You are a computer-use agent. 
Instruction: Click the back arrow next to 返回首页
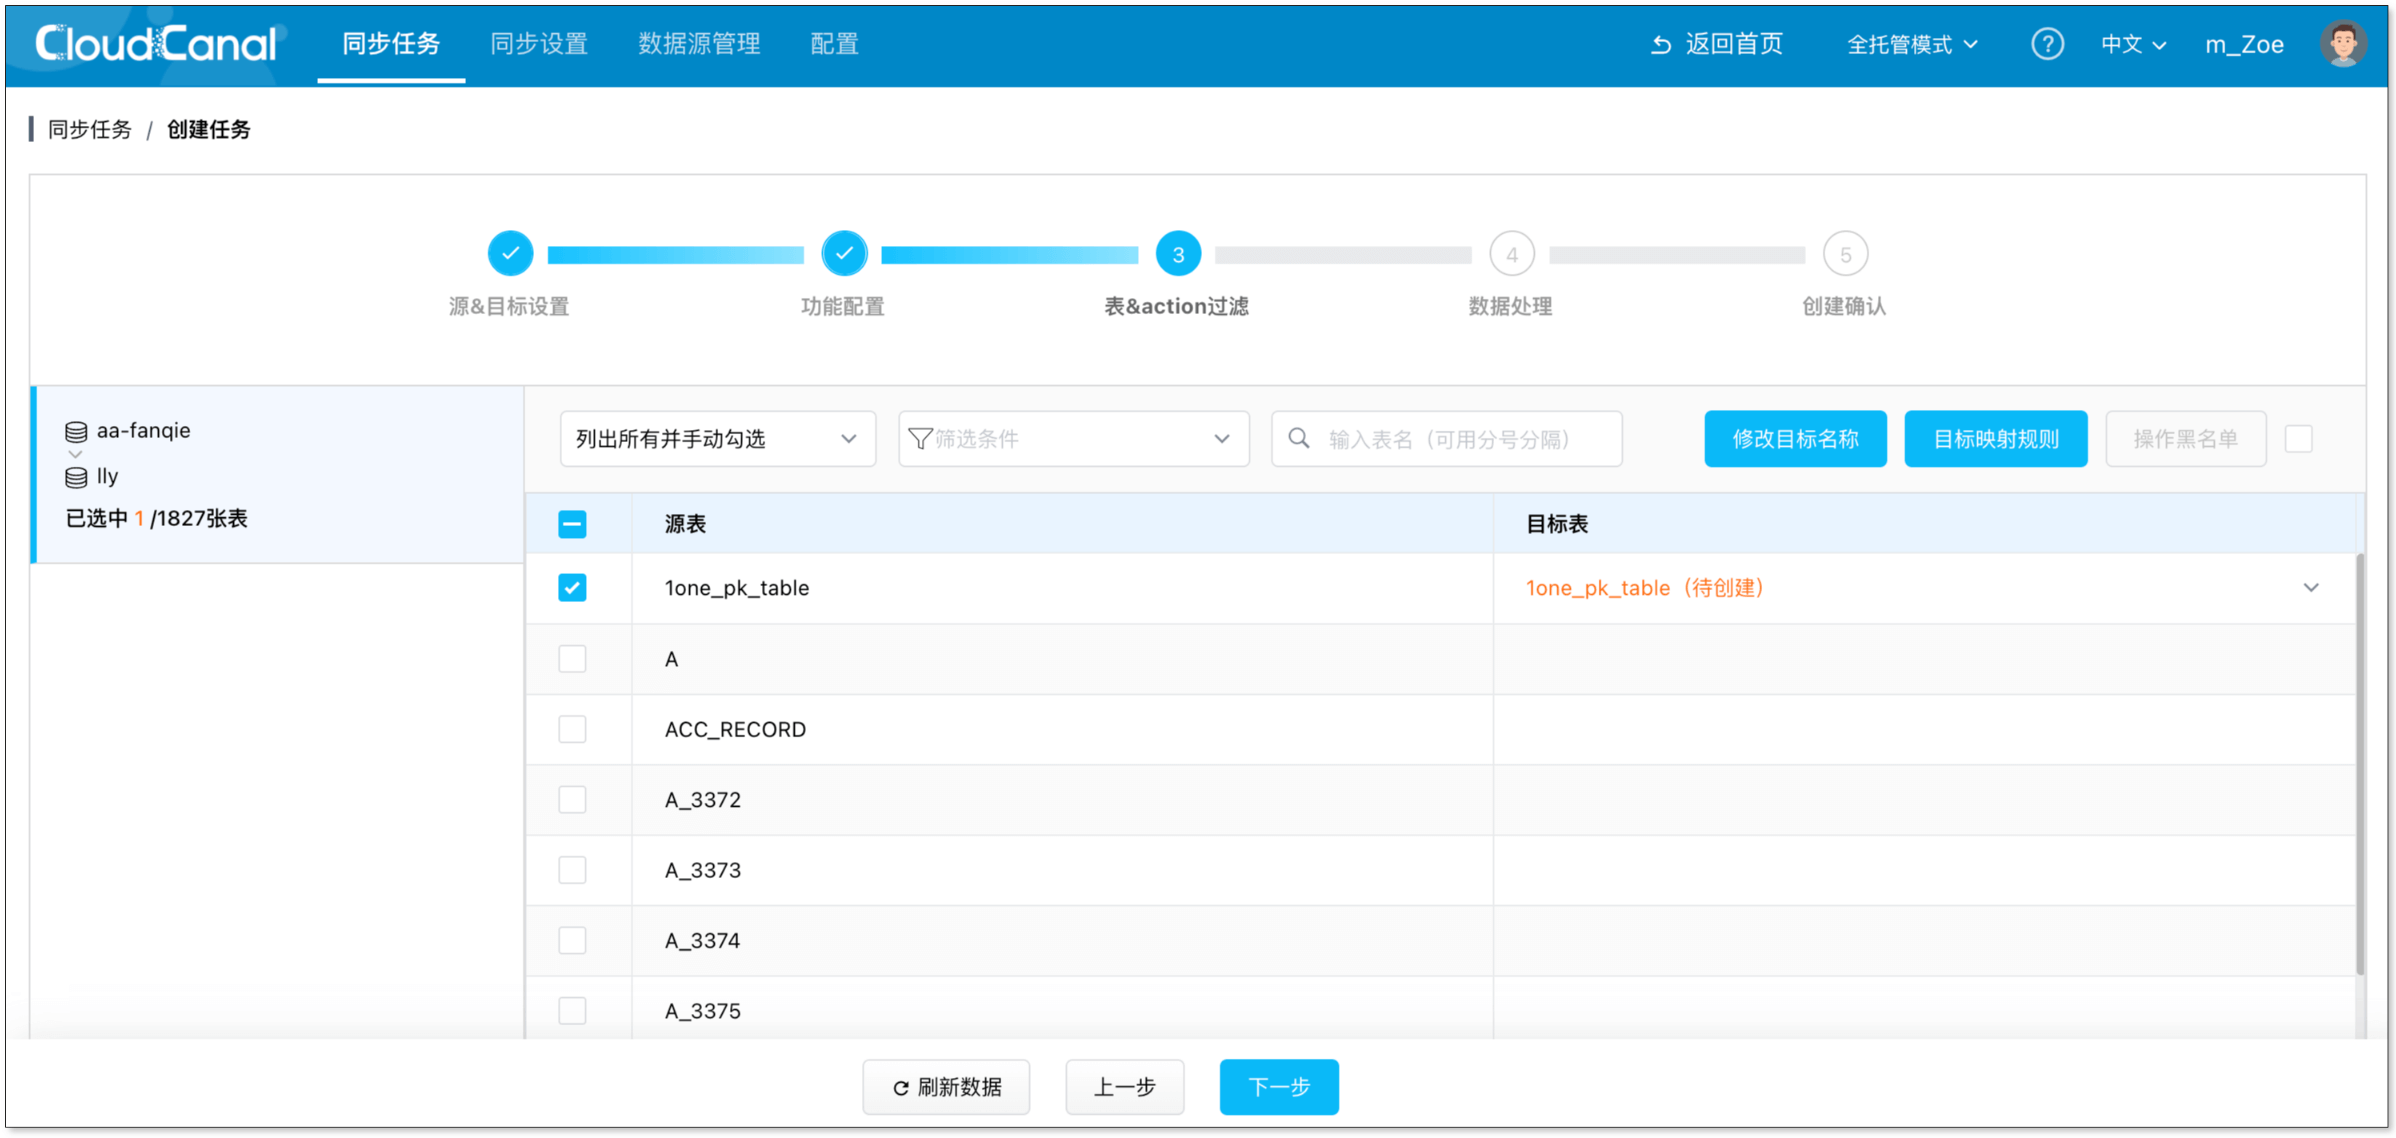pyautogui.click(x=1661, y=43)
